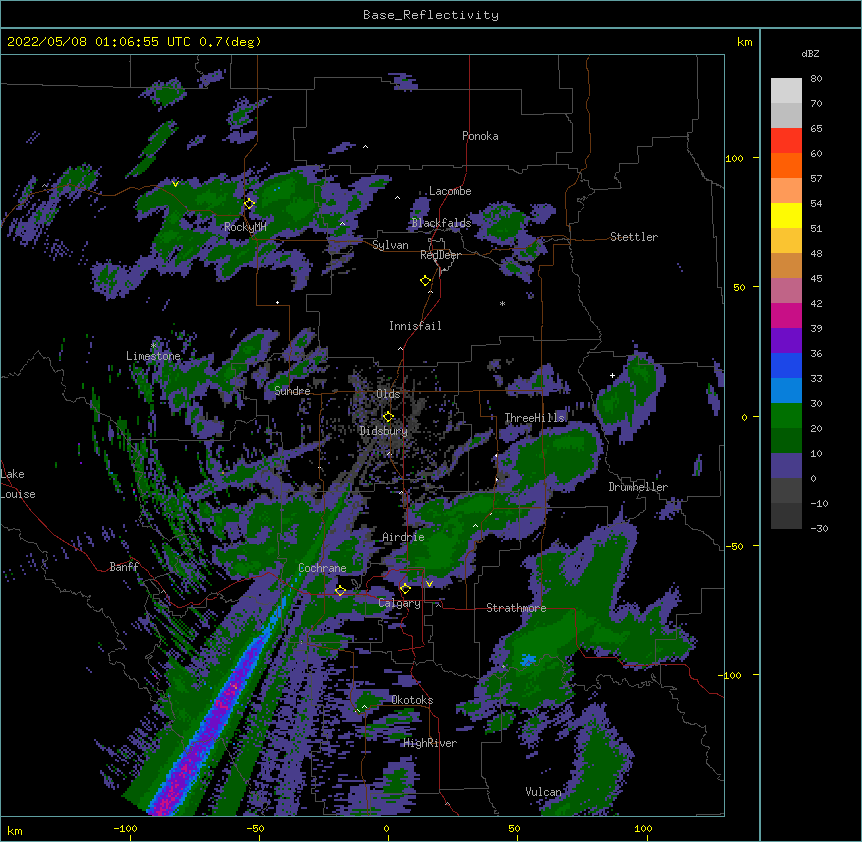Click the Base_Reflectivity title text
This screenshot has height=842, width=862.
pos(430,15)
